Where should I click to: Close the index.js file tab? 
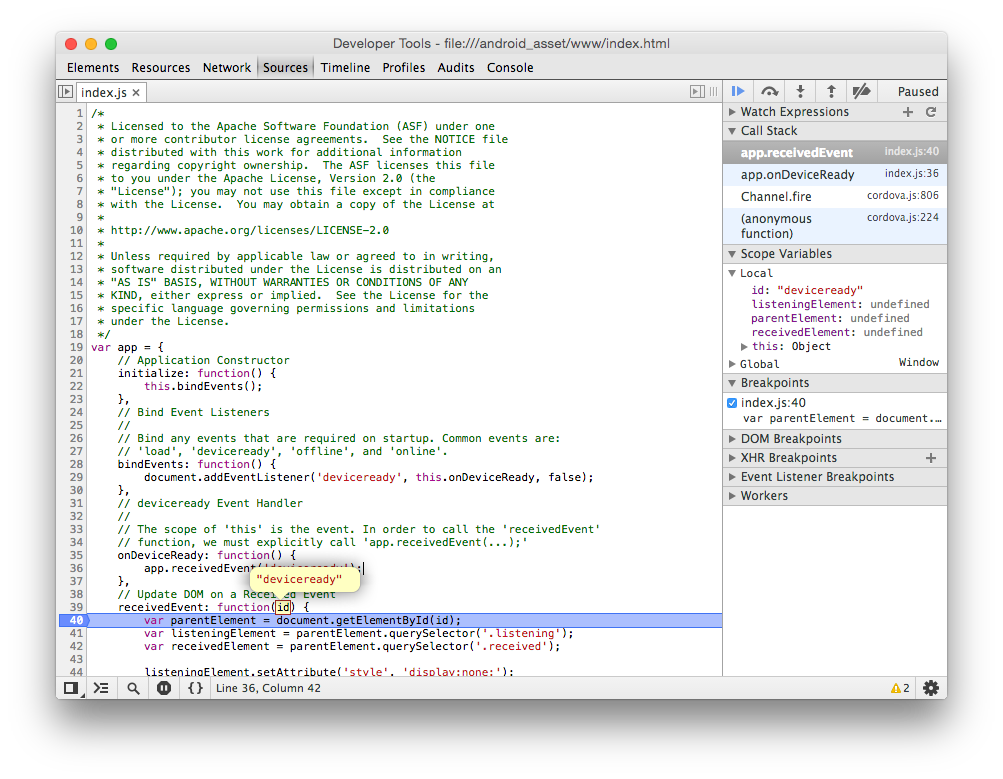coord(136,93)
